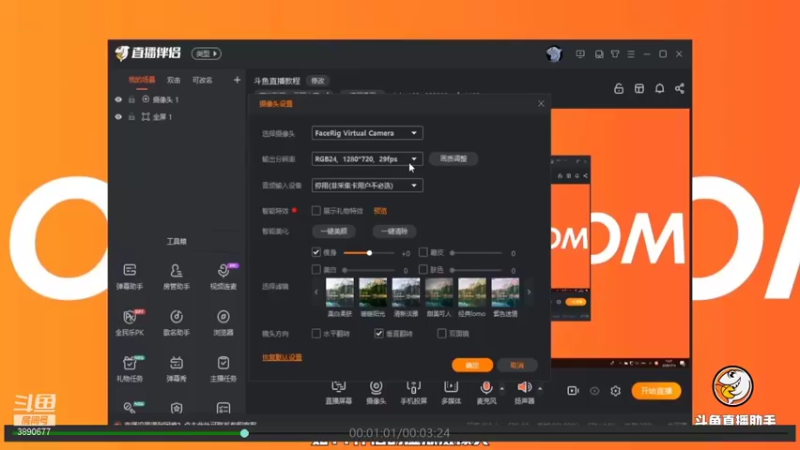The height and width of the screenshot is (450, 800).
Task: Click the 取消 cancel button
Action: pos(517,365)
